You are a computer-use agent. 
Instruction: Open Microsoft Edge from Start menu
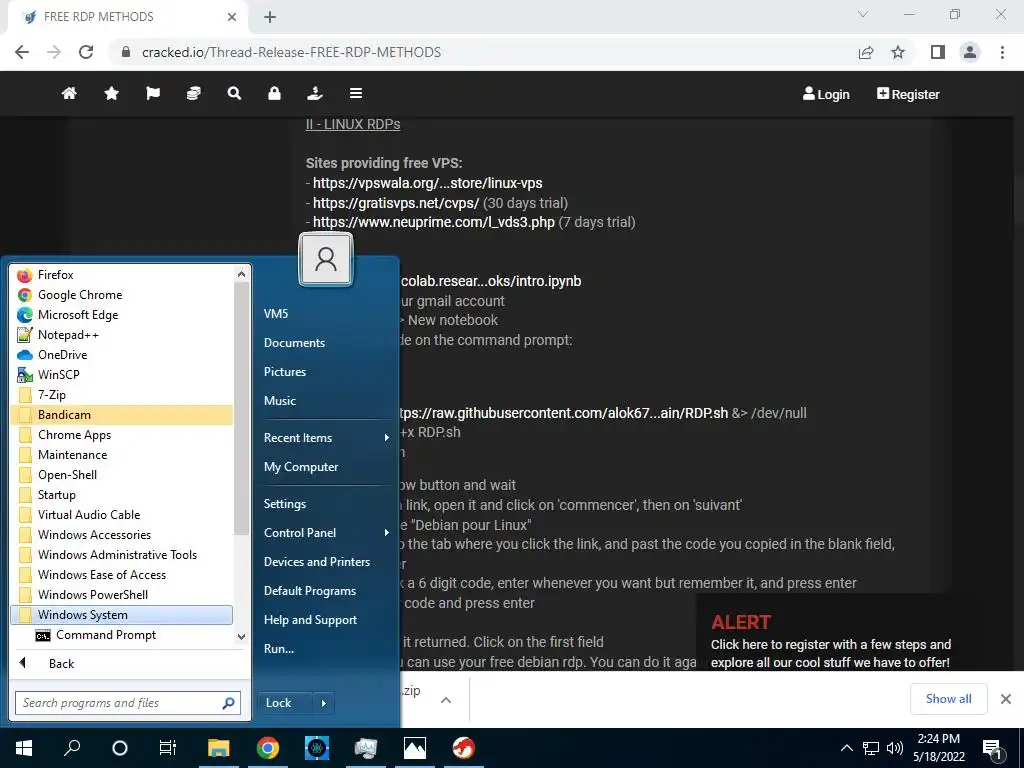121,315
